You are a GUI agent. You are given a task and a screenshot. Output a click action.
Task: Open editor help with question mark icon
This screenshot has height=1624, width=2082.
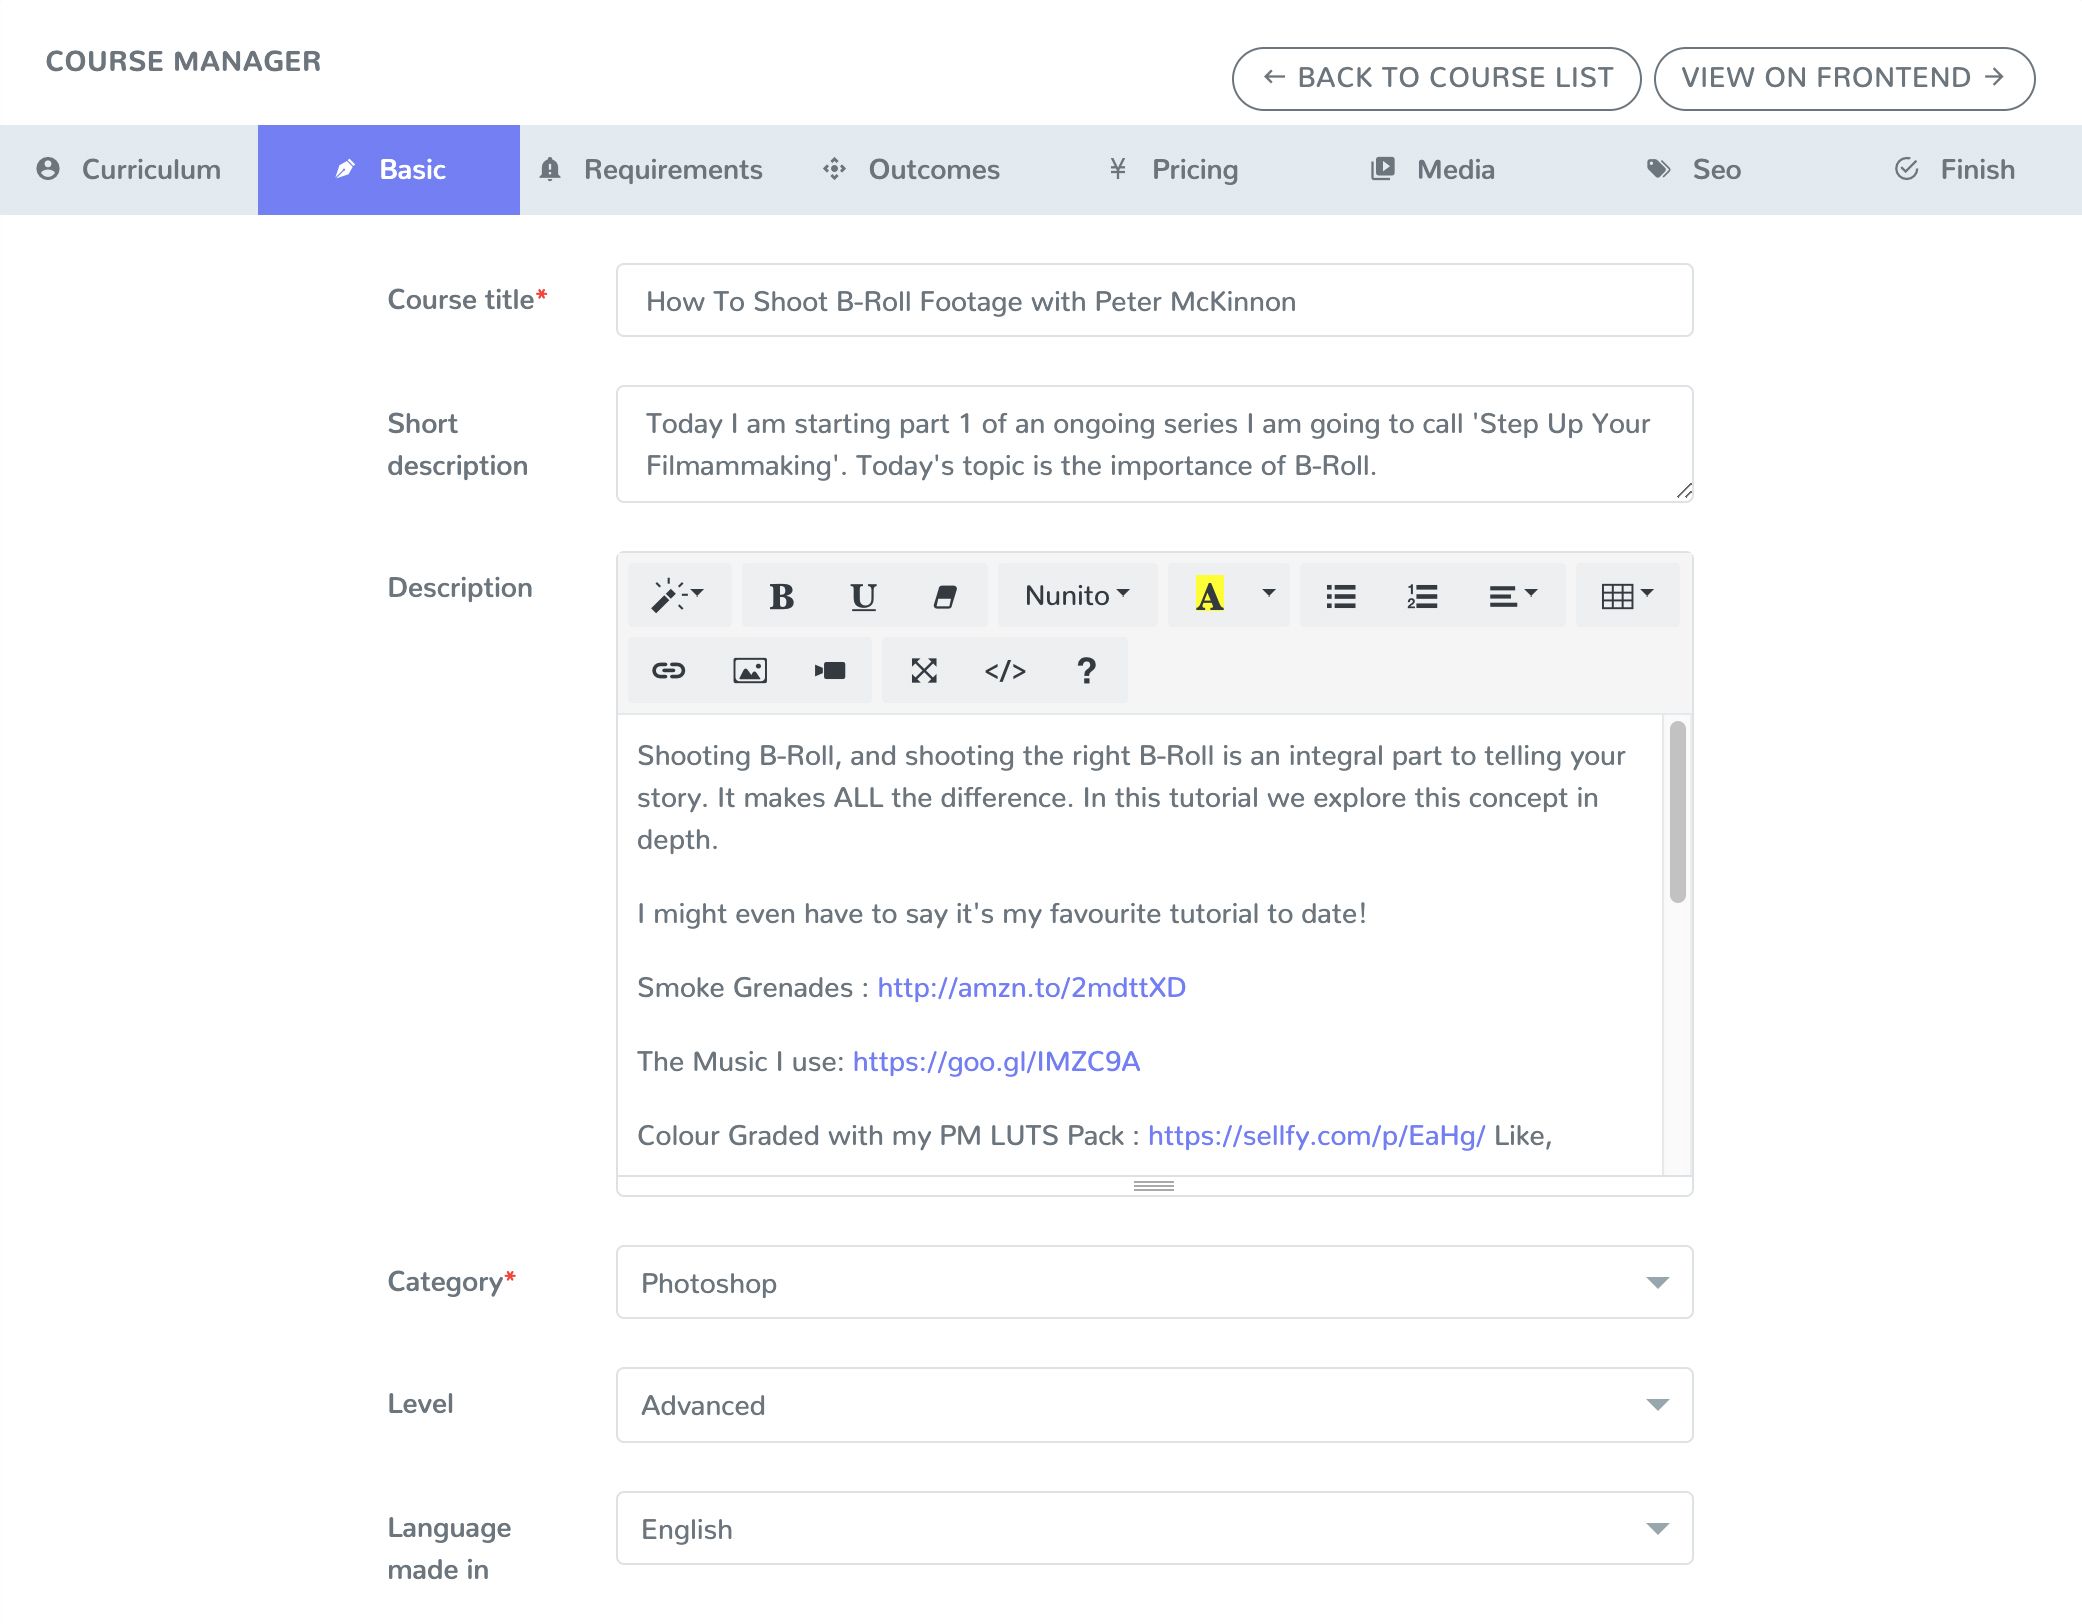tap(1086, 670)
